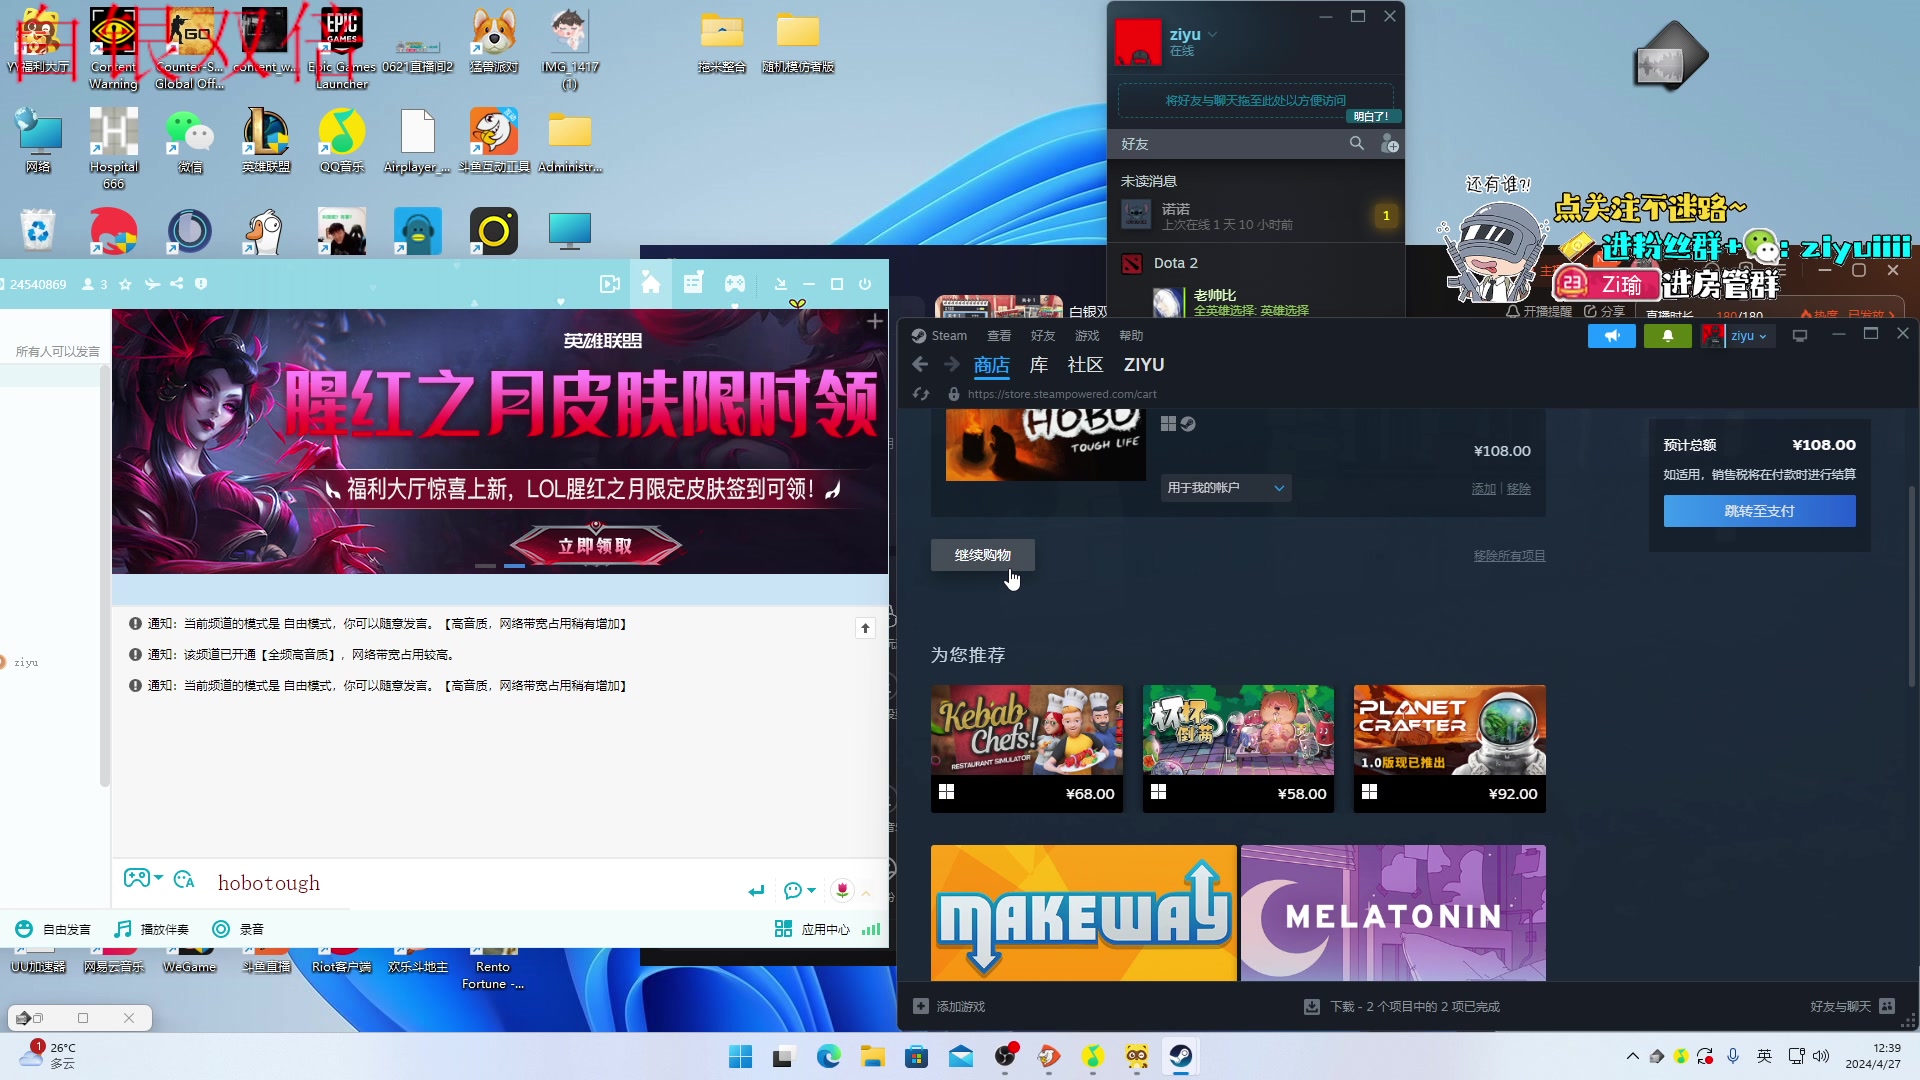The image size is (1920, 1080).
Task: Click 明白了! in friends list tip
Action: [x=1371, y=116]
